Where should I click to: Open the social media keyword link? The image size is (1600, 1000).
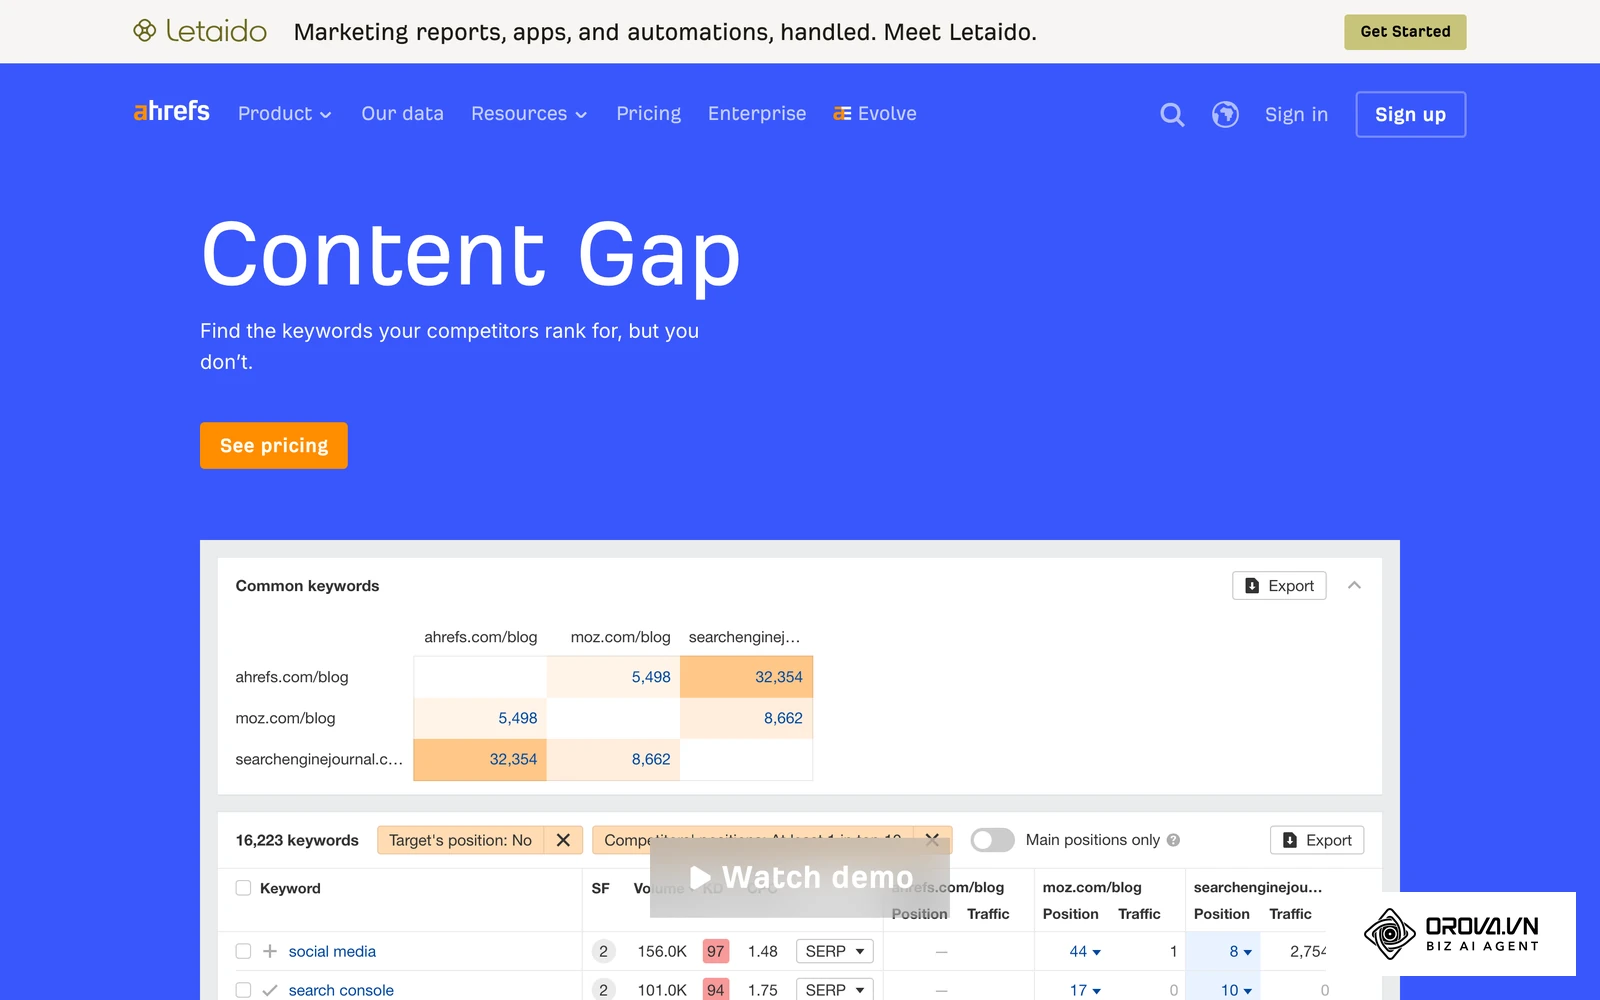click(332, 951)
